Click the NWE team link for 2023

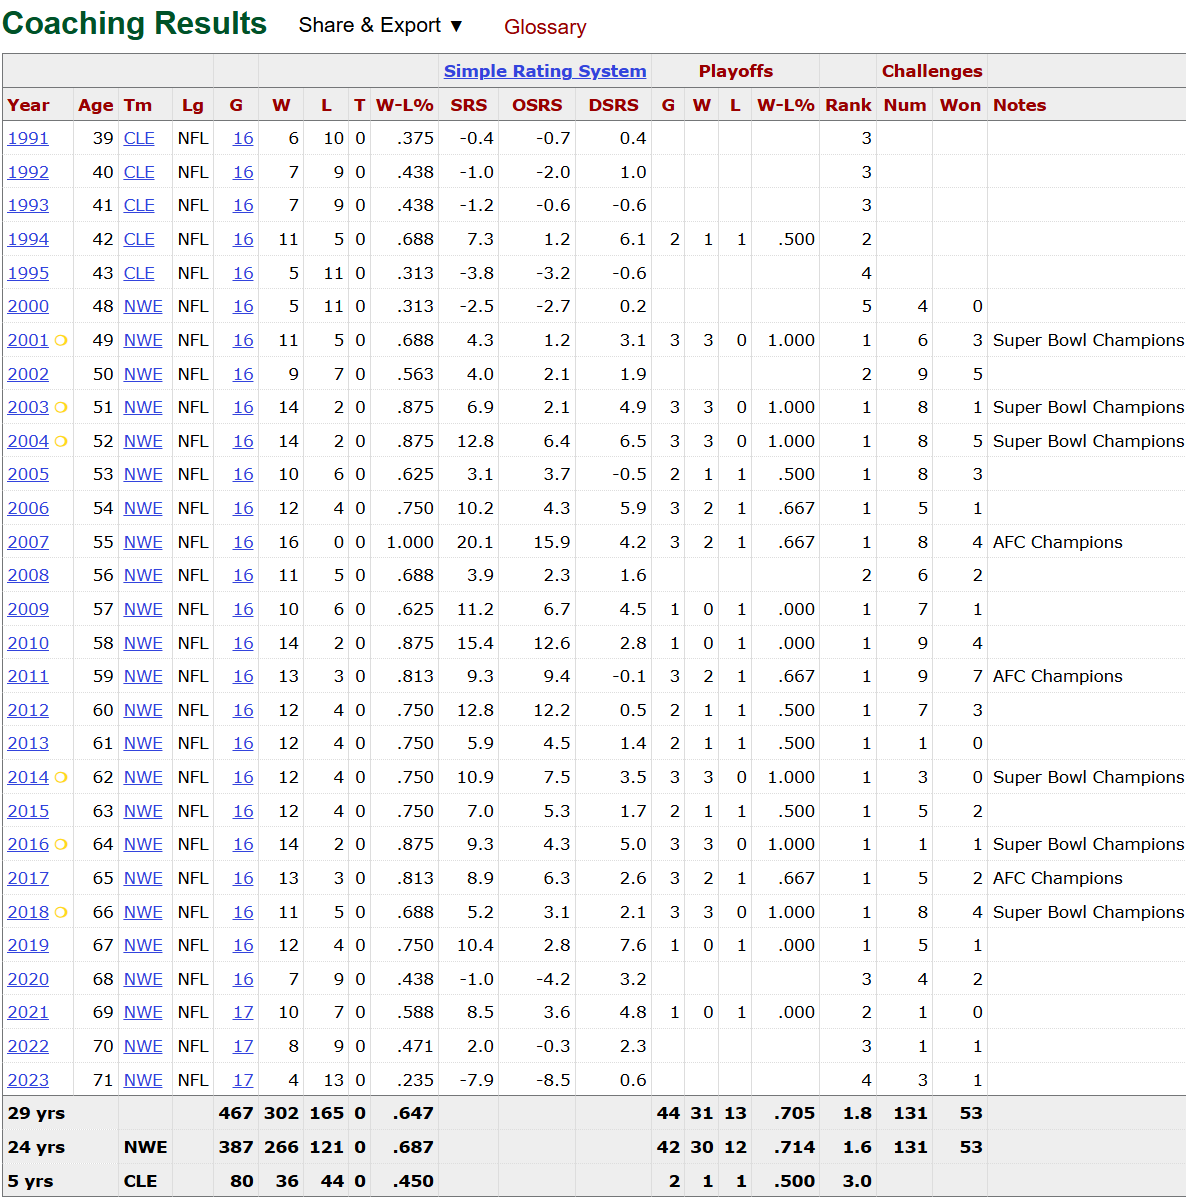[143, 1080]
